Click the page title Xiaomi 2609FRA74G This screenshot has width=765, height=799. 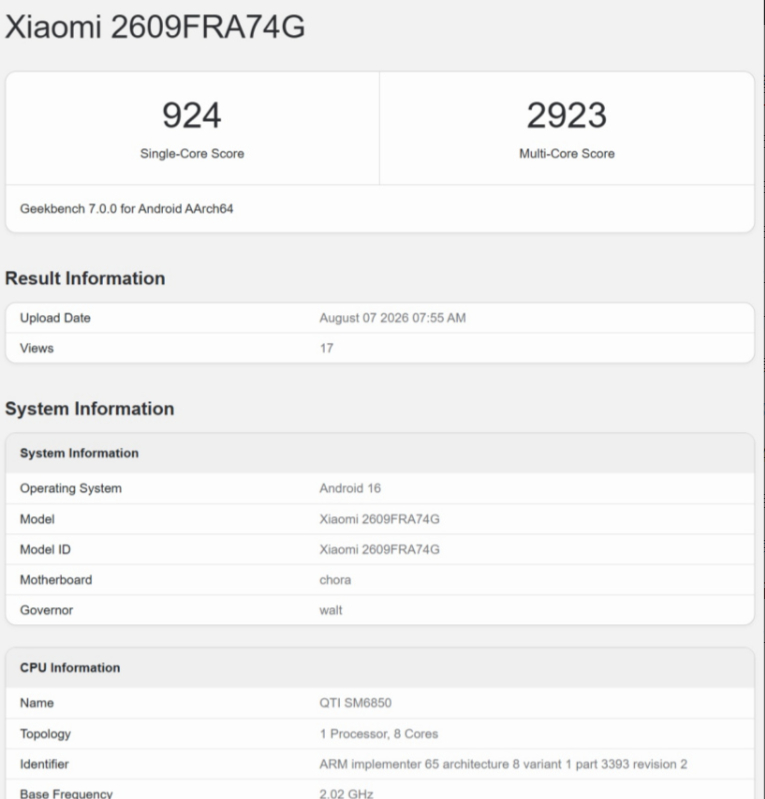pos(155,26)
